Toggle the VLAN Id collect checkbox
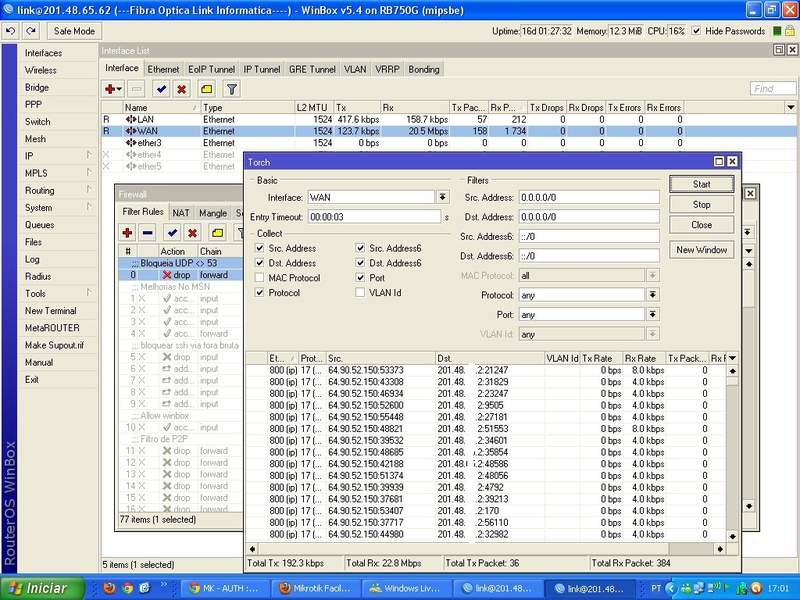The height and width of the screenshot is (600, 800). click(x=360, y=292)
